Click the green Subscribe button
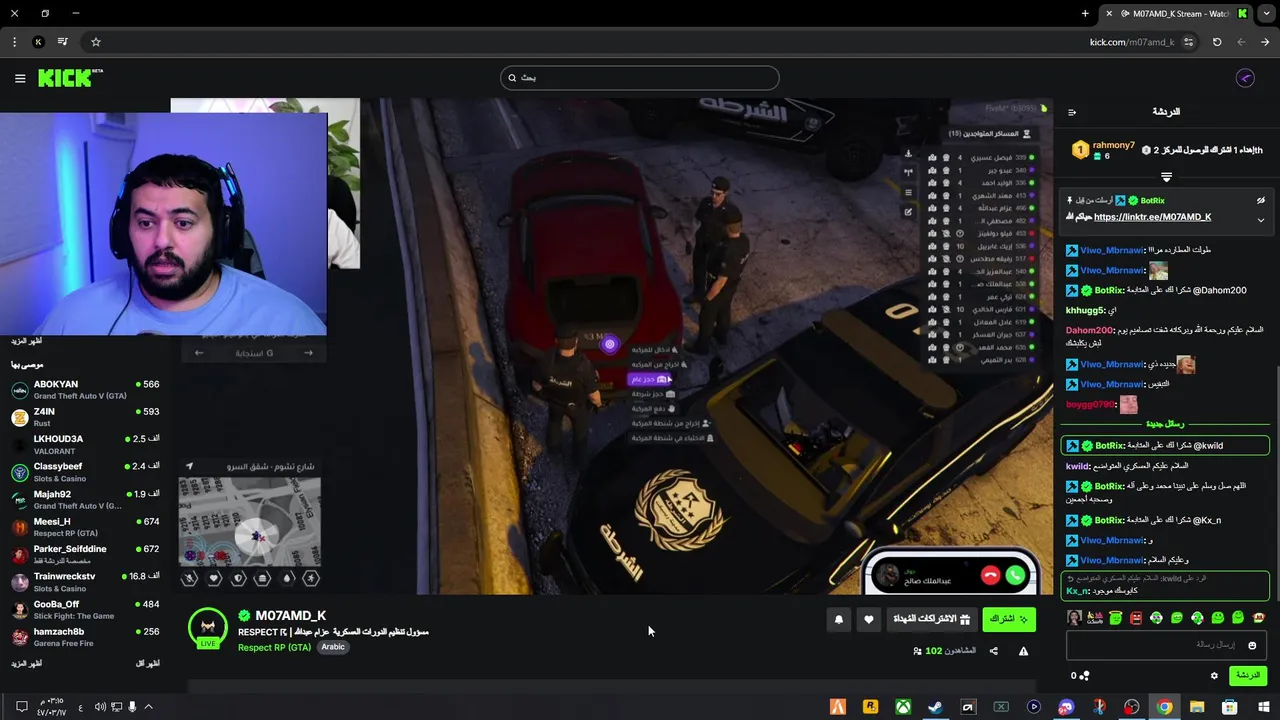This screenshot has height=720, width=1280. tap(1008, 620)
